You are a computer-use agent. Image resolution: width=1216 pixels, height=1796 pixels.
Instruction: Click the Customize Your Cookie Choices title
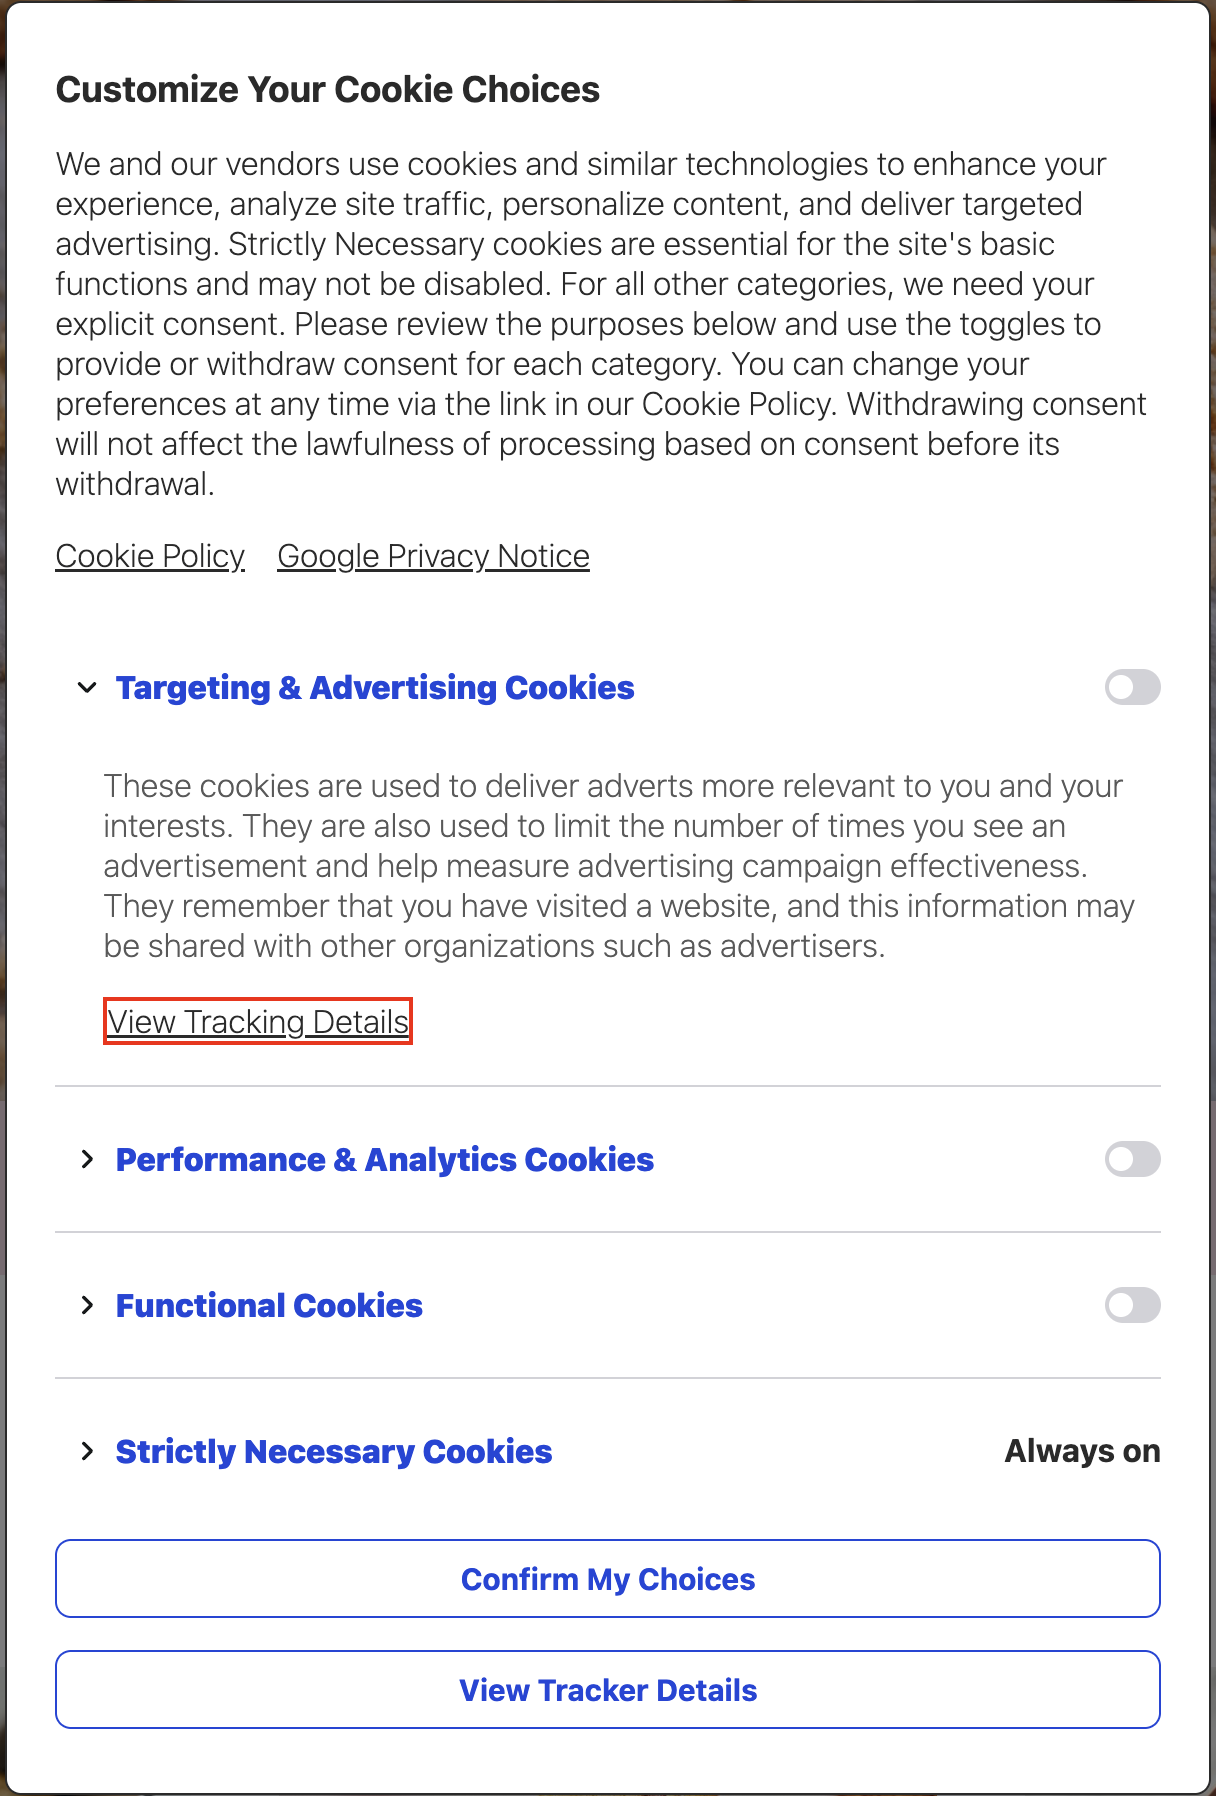(329, 89)
